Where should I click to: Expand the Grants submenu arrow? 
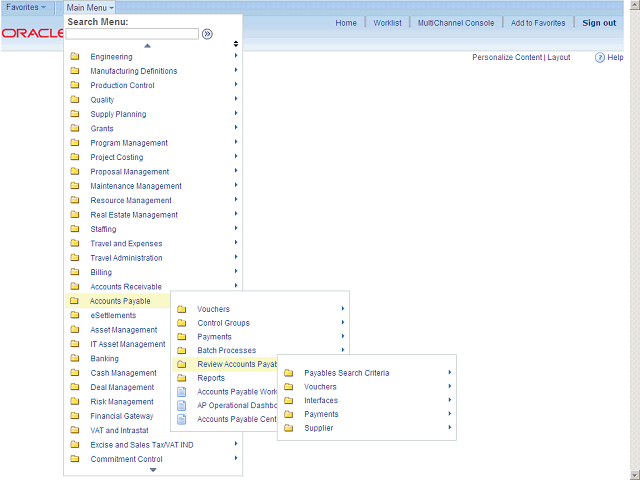click(236, 128)
